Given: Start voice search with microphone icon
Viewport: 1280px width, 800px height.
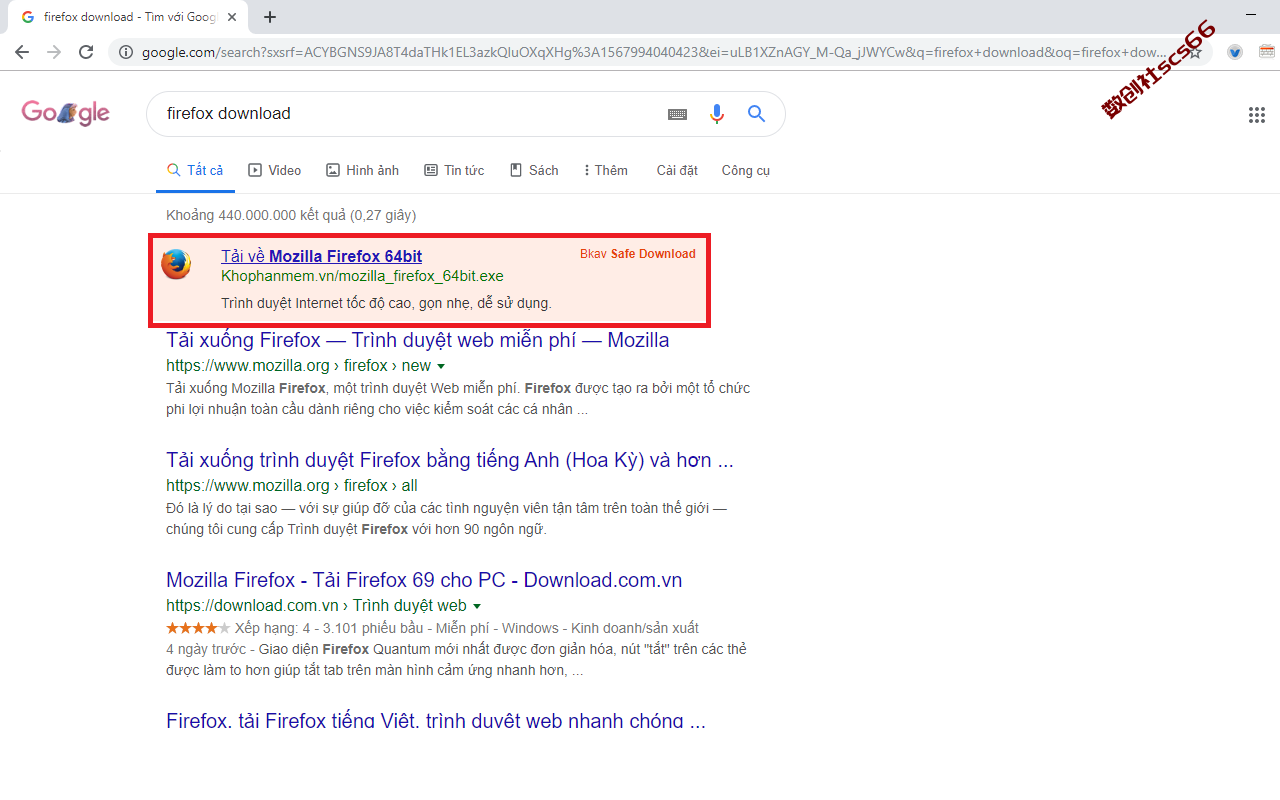Looking at the screenshot, I should [x=716, y=114].
